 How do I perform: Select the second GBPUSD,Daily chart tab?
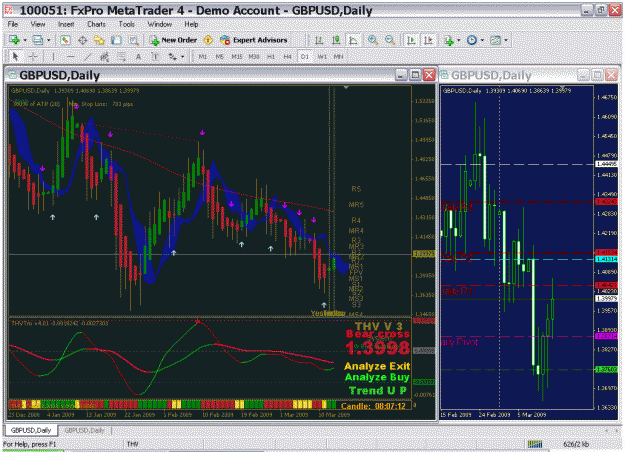(84, 430)
